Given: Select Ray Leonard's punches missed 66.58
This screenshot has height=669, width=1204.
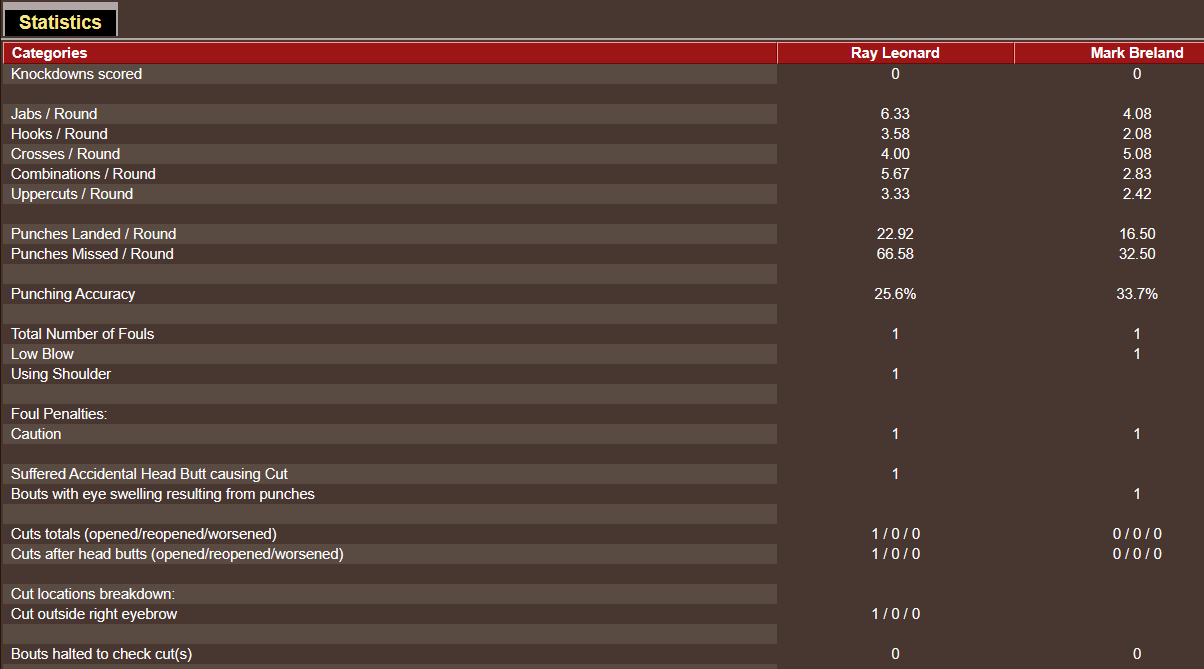Looking at the screenshot, I should tap(895, 254).
